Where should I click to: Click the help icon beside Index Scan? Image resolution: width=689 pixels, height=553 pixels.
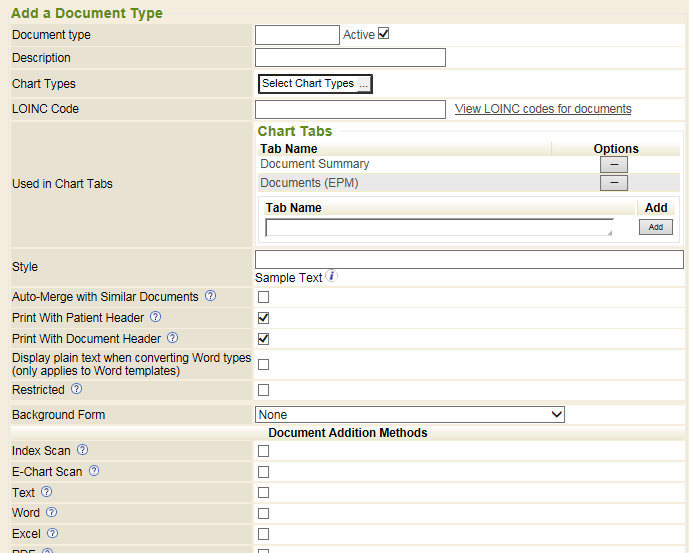(x=83, y=450)
